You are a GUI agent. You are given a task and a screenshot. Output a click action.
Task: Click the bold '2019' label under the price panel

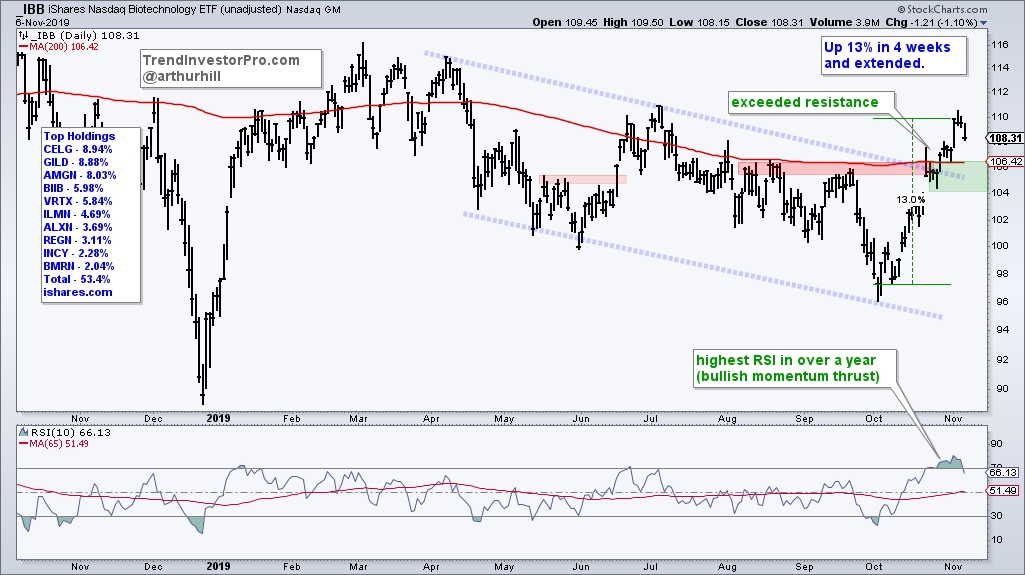(x=218, y=418)
